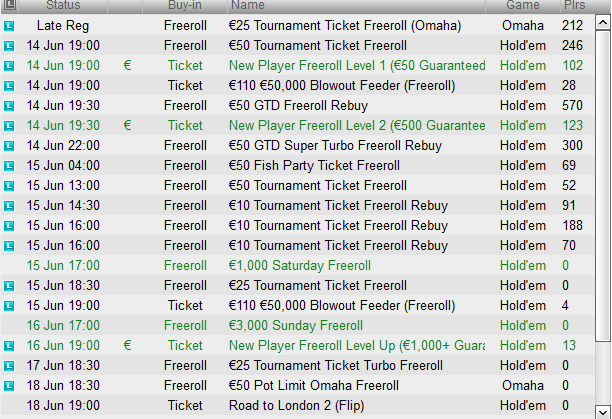612x419 pixels.
Task: Click the vertical scrollbar thumb
Action: tap(603, 187)
